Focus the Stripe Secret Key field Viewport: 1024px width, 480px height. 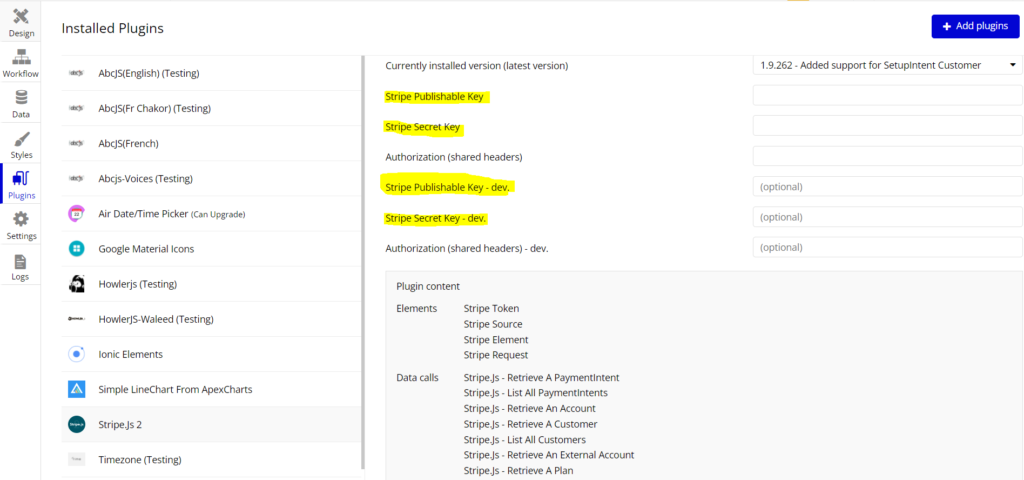click(888, 125)
